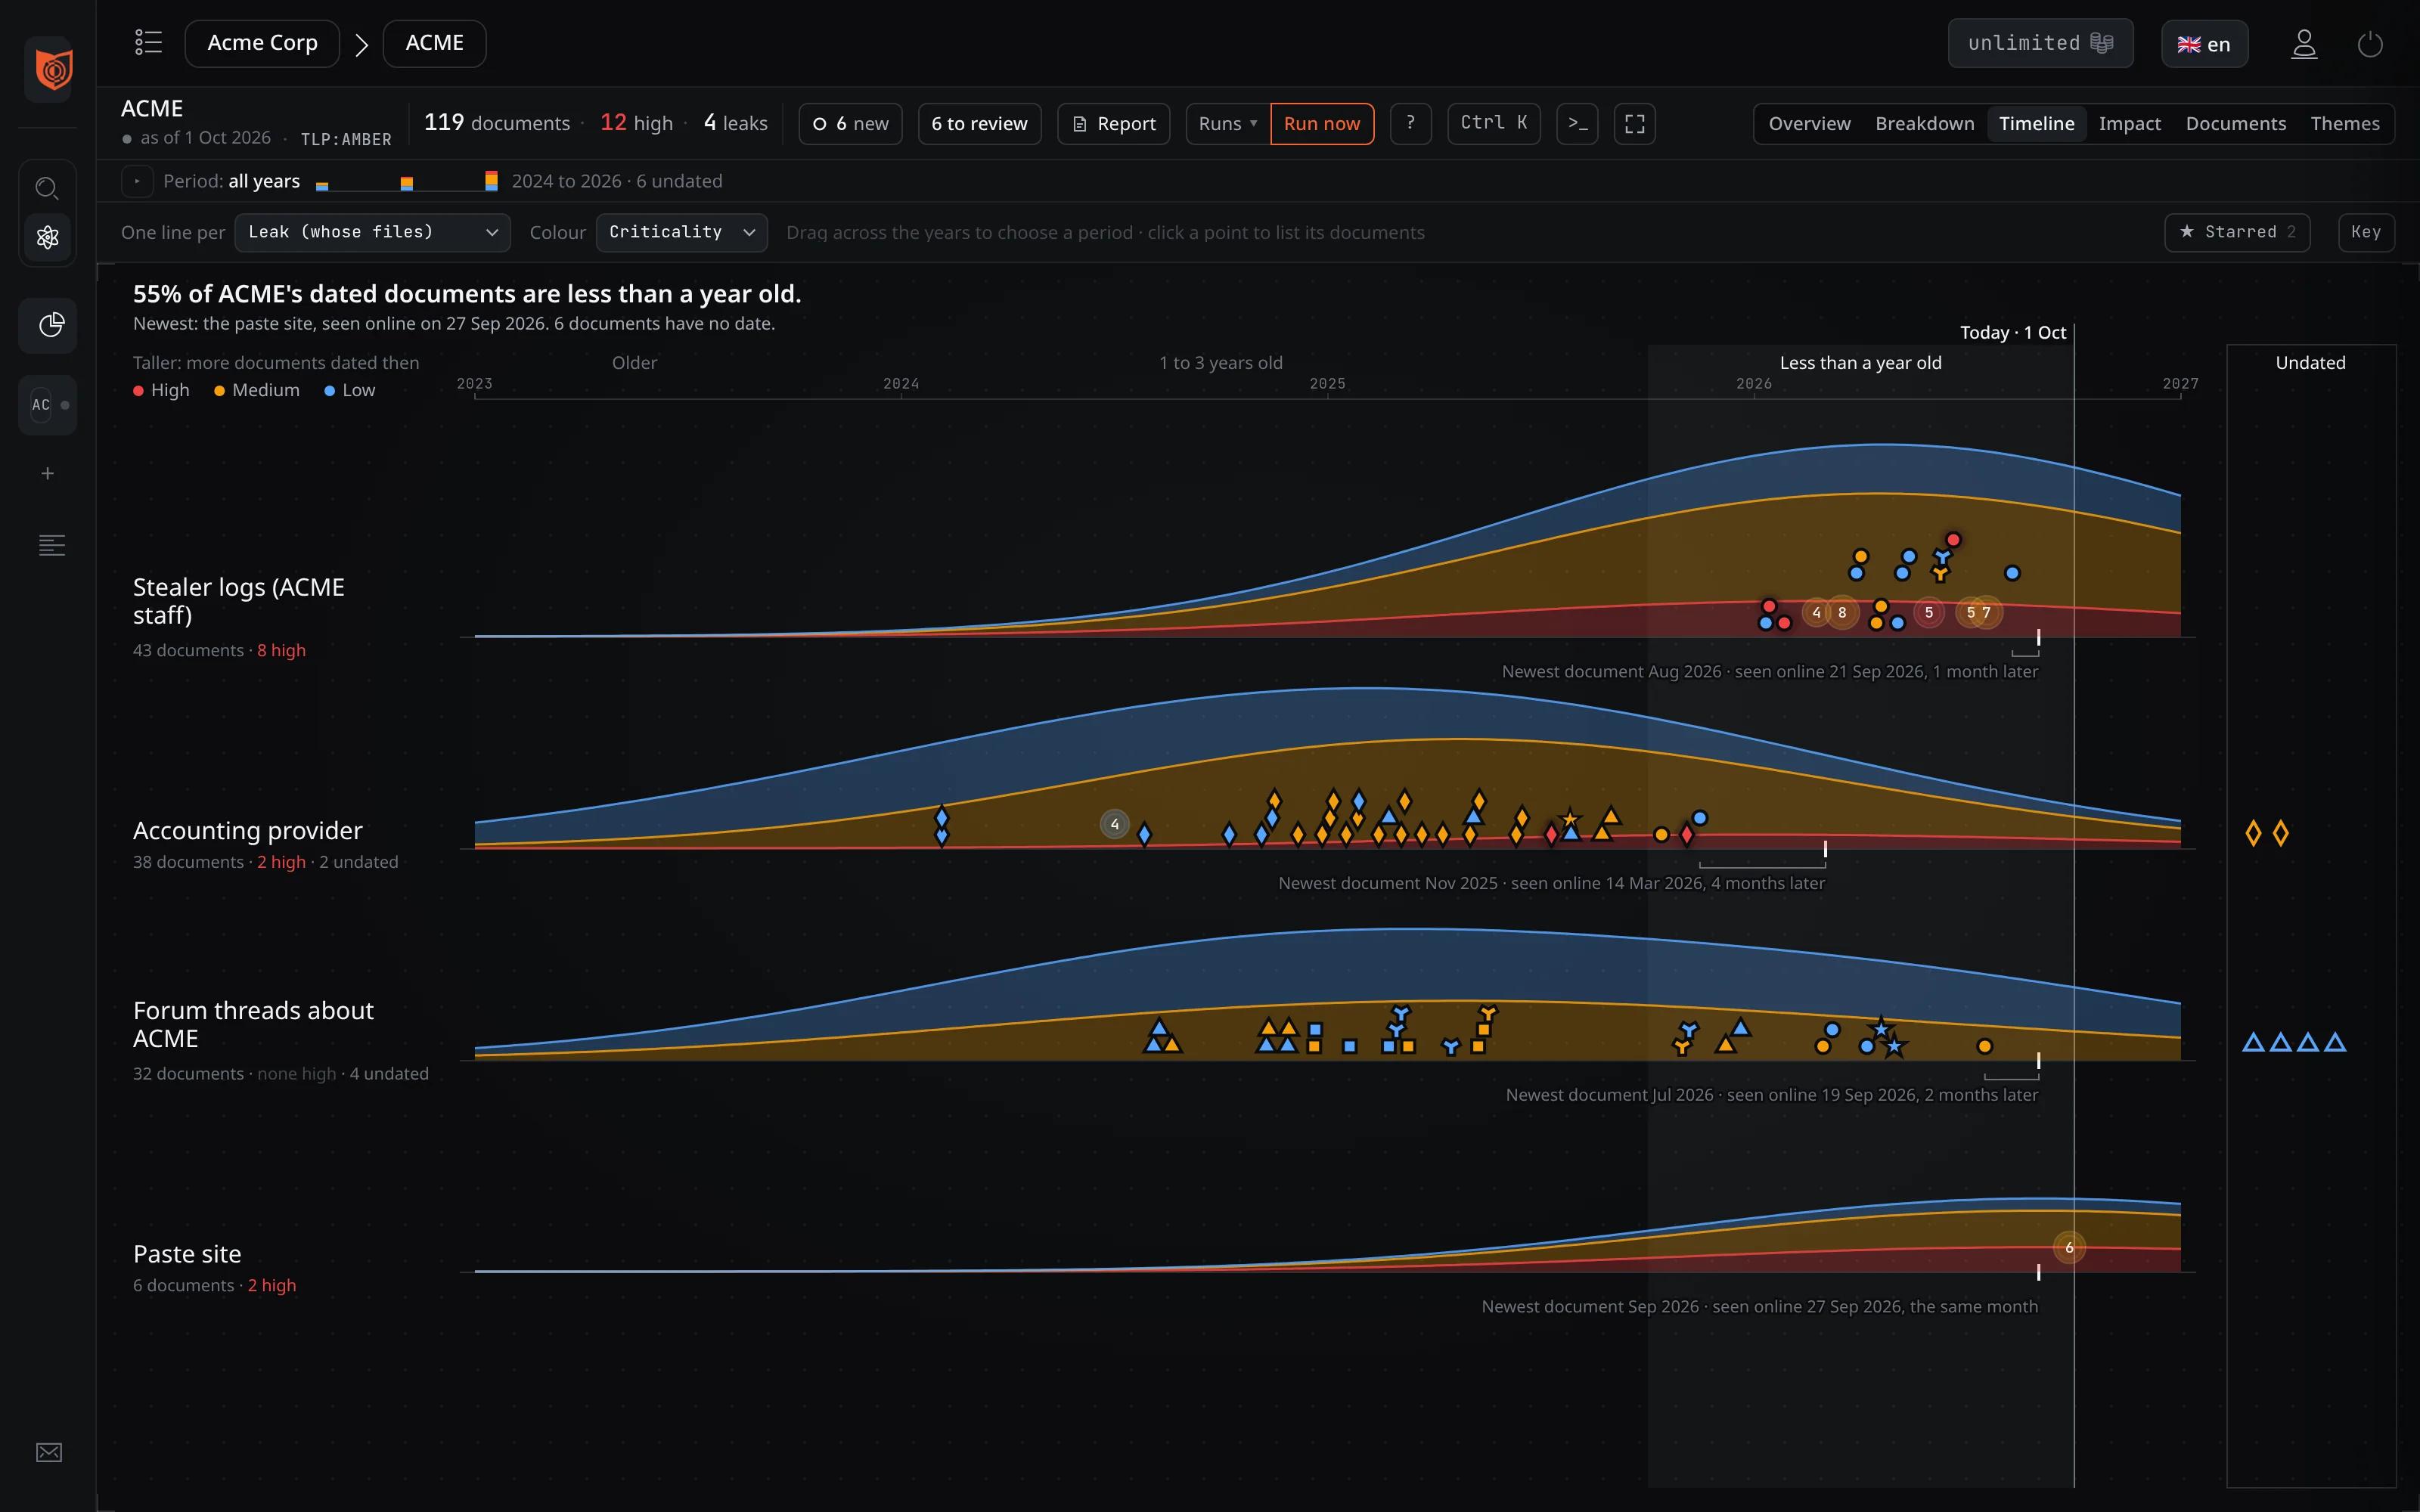
Task: Open the Colour Criticality dropdown
Action: click(682, 232)
